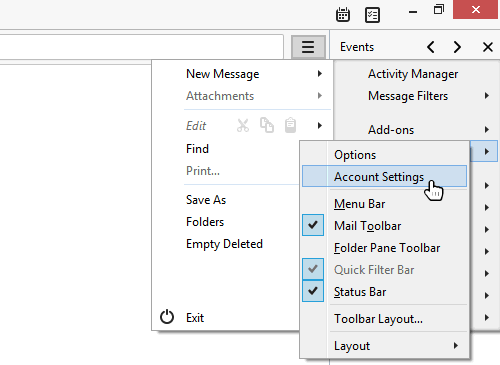
Task: Restore down the application window
Action: pyautogui.click(x=439, y=9)
